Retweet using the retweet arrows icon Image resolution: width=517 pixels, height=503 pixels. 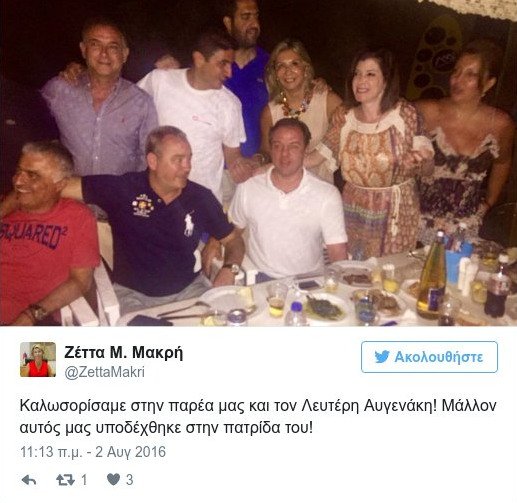(x=65, y=480)
